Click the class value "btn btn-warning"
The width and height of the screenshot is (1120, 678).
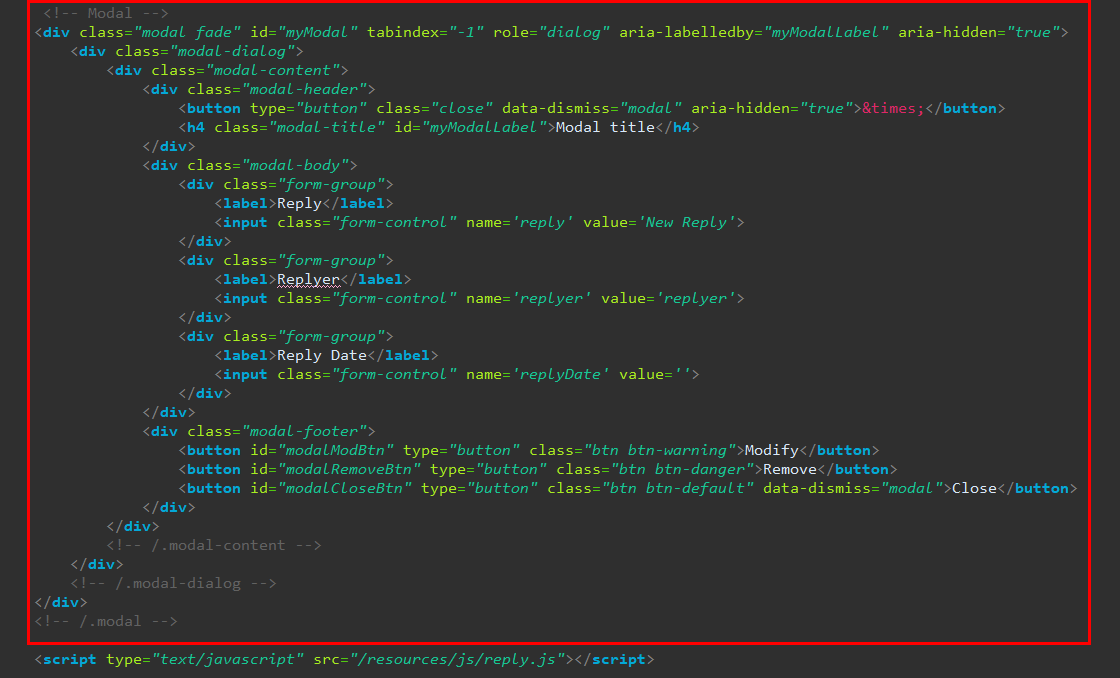pos(659,451)
